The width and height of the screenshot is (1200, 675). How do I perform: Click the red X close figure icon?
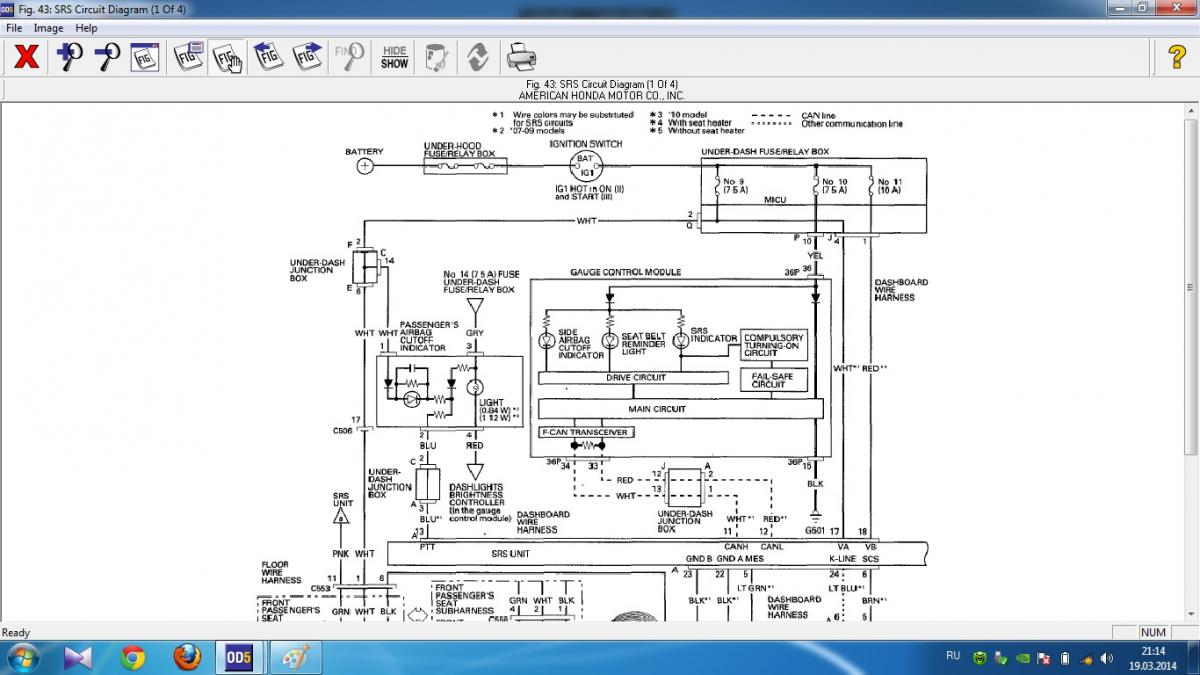tap(27, 57)
